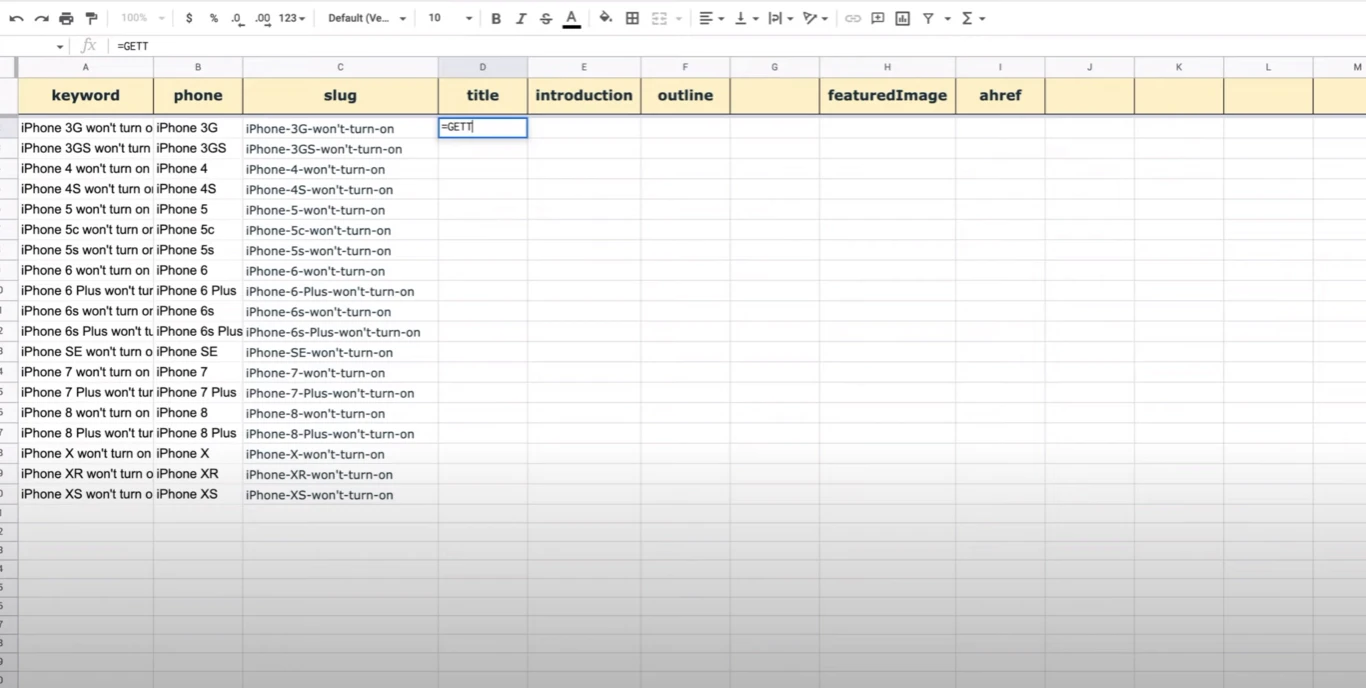Click the 'outline' header cell
Viewport: 1366px width, 688px height.
point(685,96)
